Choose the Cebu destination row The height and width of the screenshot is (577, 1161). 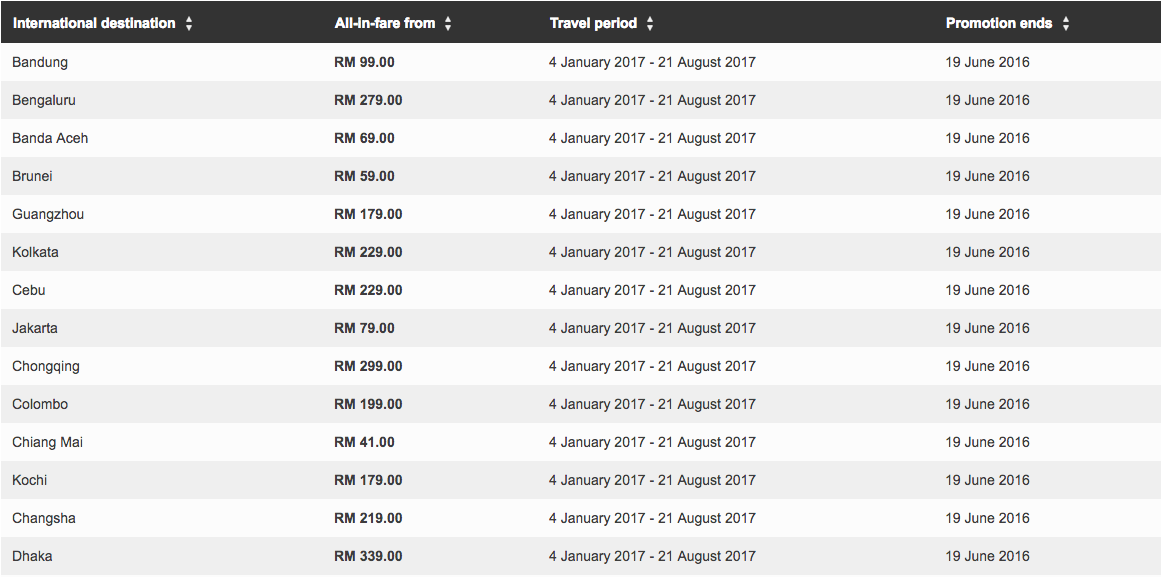coord(29,290)
